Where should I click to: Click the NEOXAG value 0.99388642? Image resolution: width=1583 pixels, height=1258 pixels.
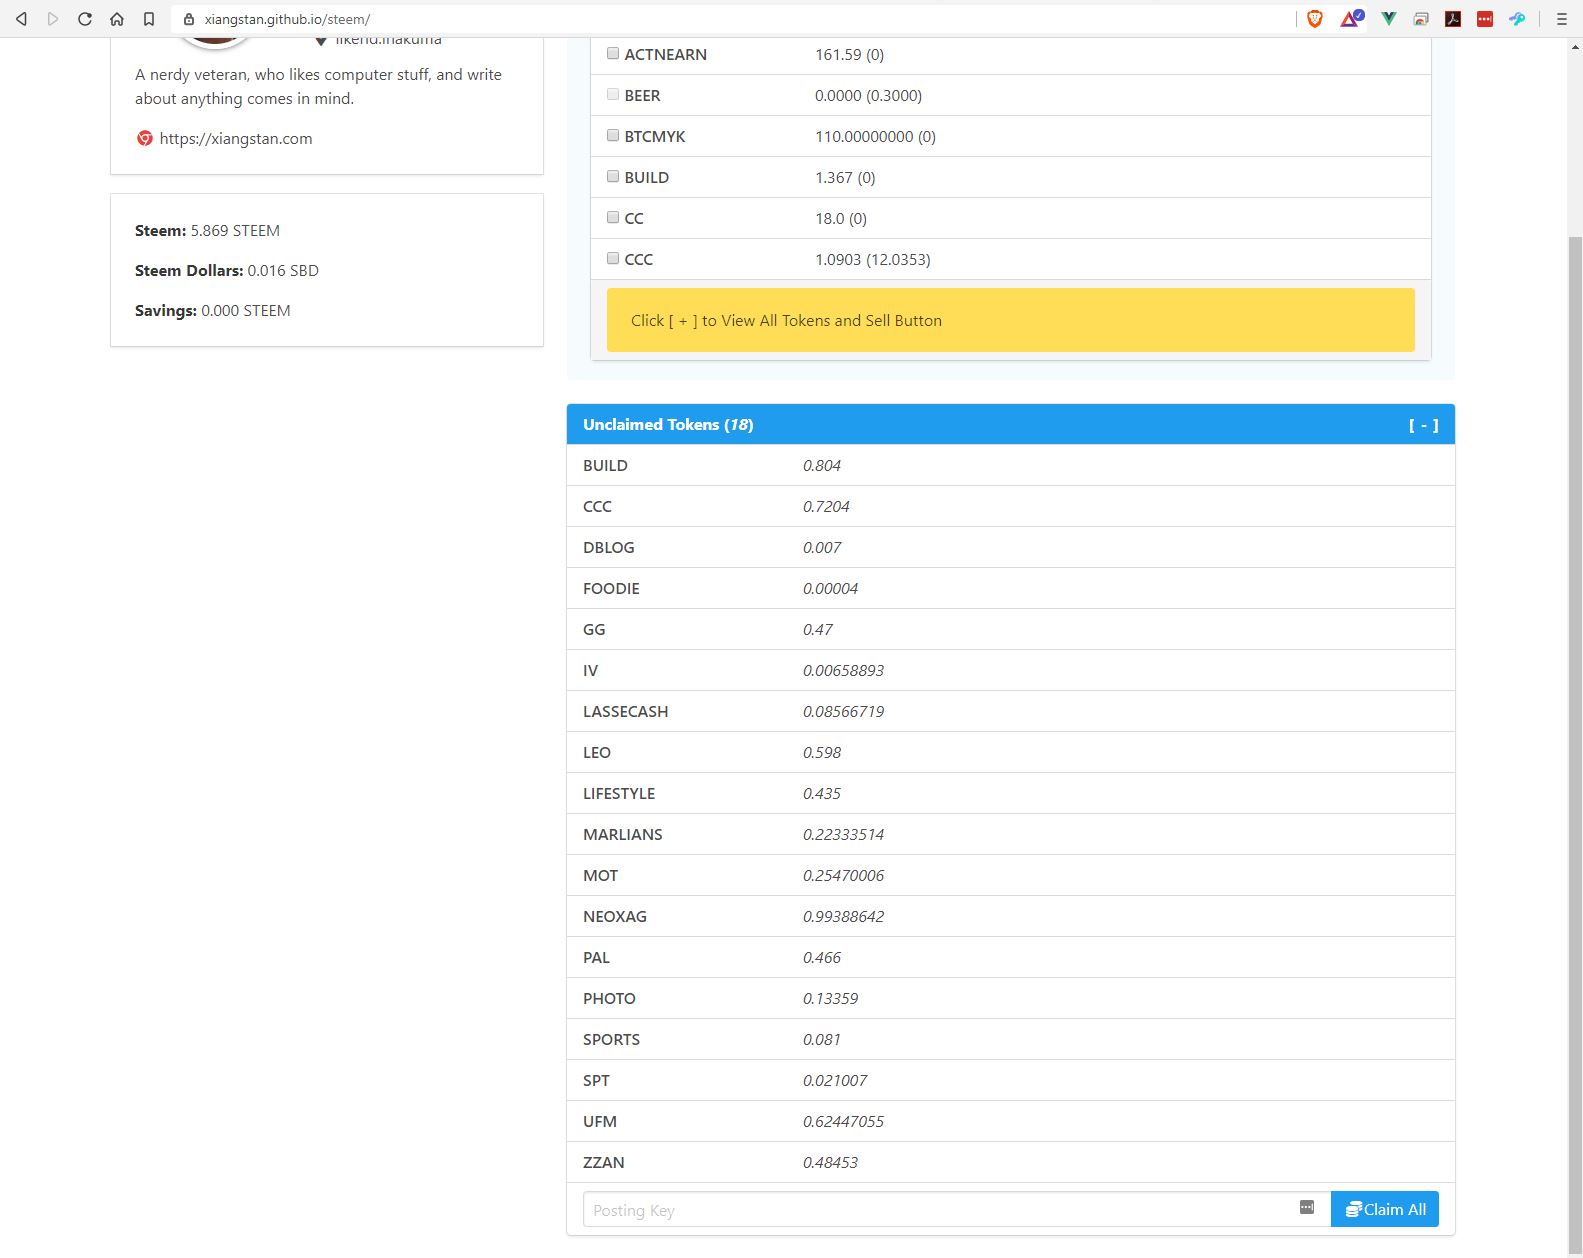(x=843, y=916)
